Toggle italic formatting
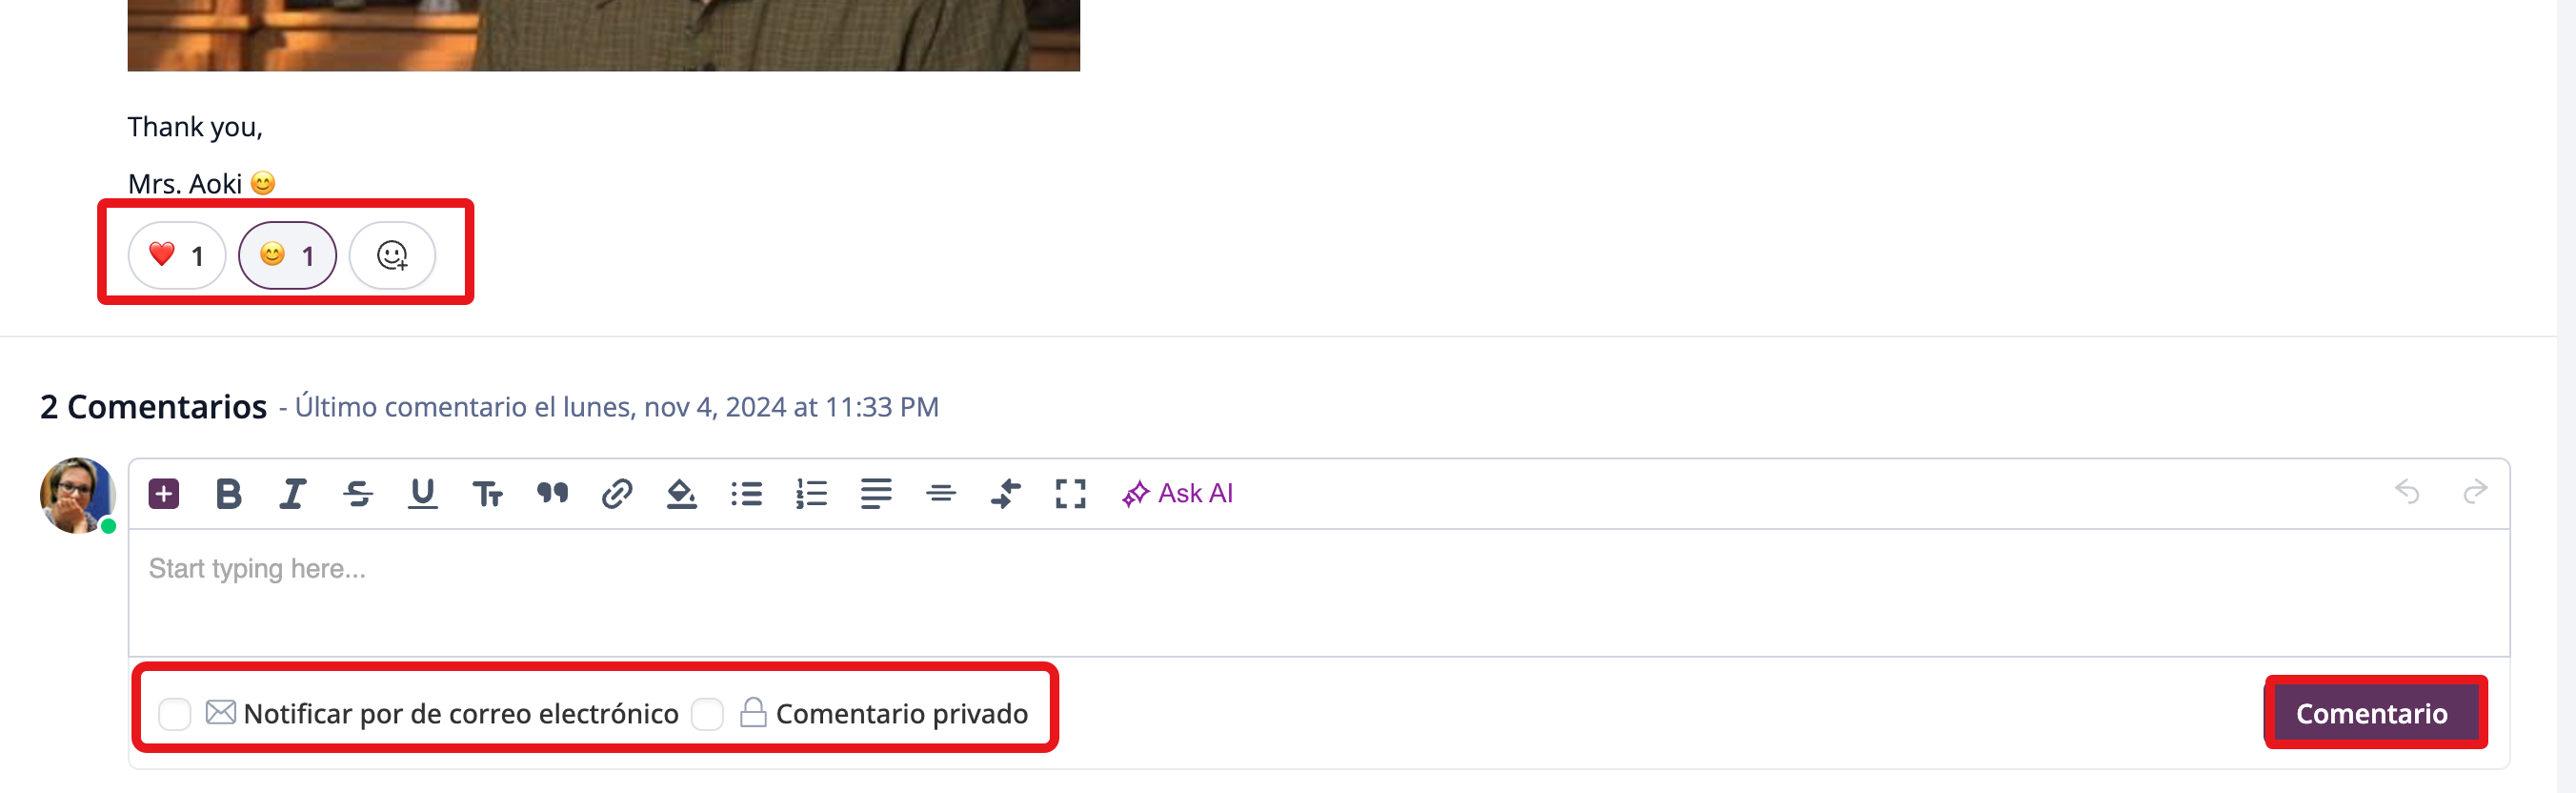2576x793 pixels. pyautogui.click(x=292, y=494)
